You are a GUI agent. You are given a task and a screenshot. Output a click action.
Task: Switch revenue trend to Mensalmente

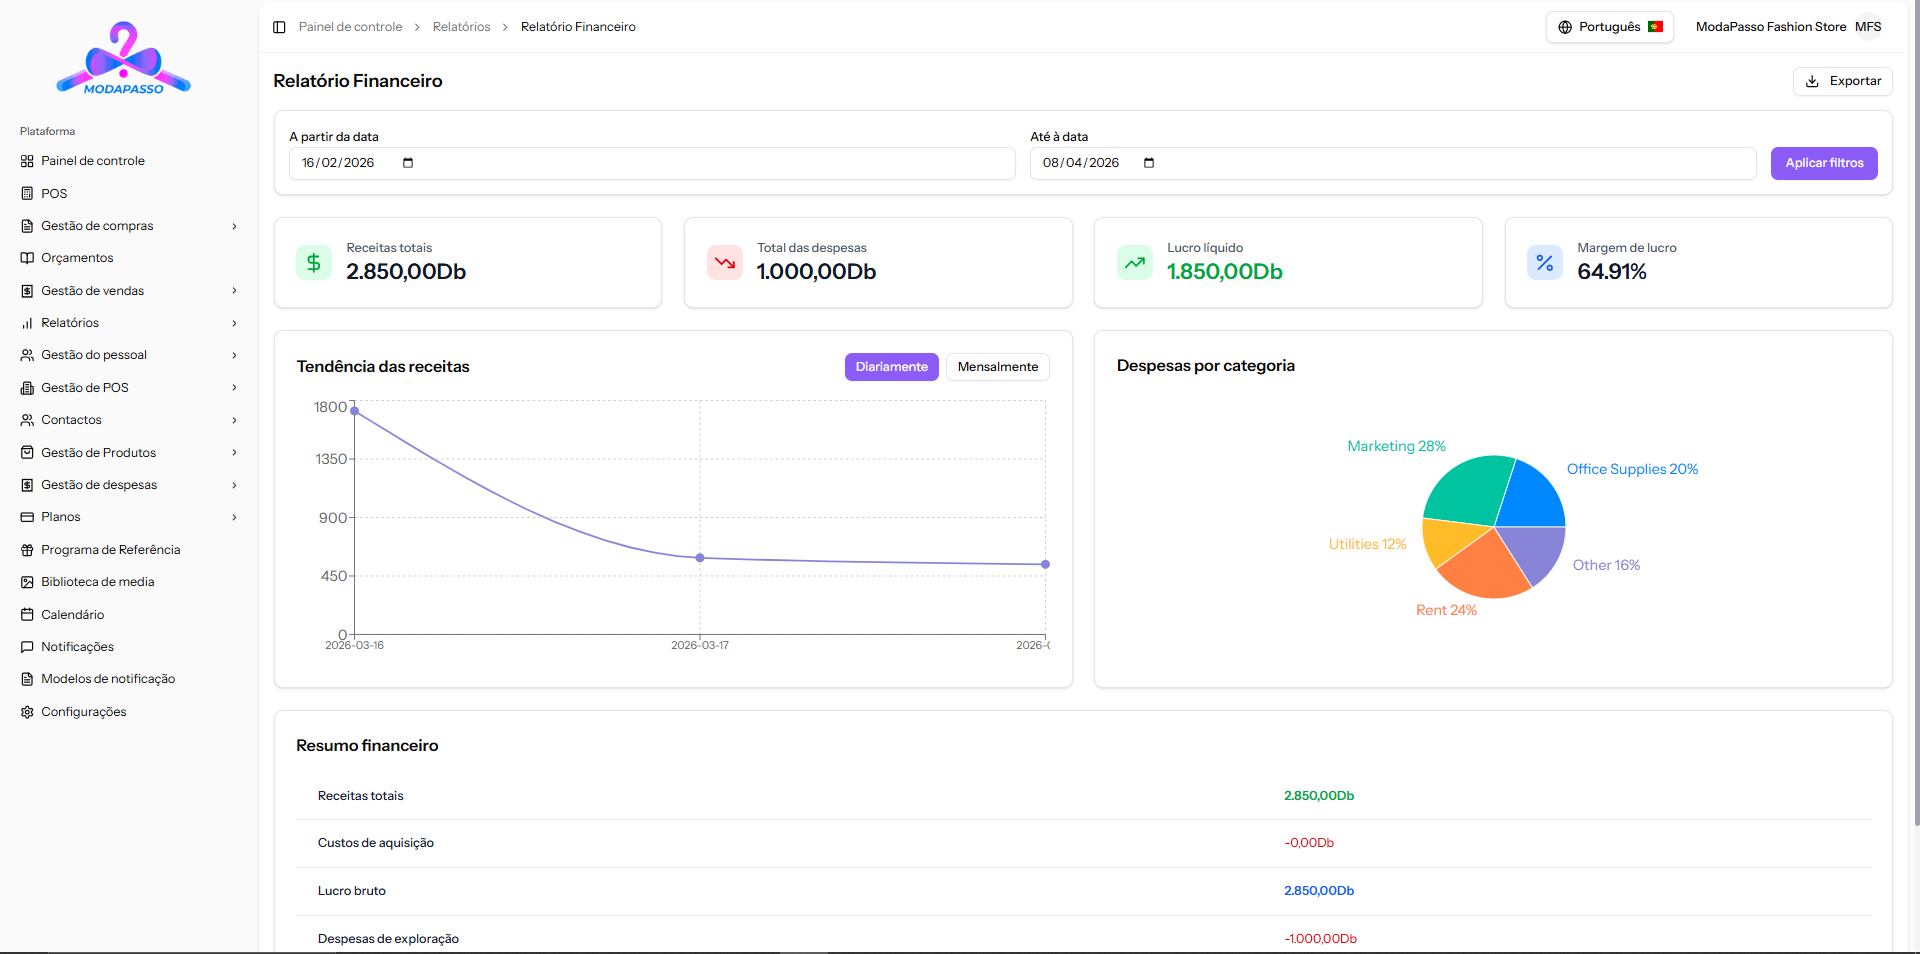pyautogui.click(x=997, y=367)
